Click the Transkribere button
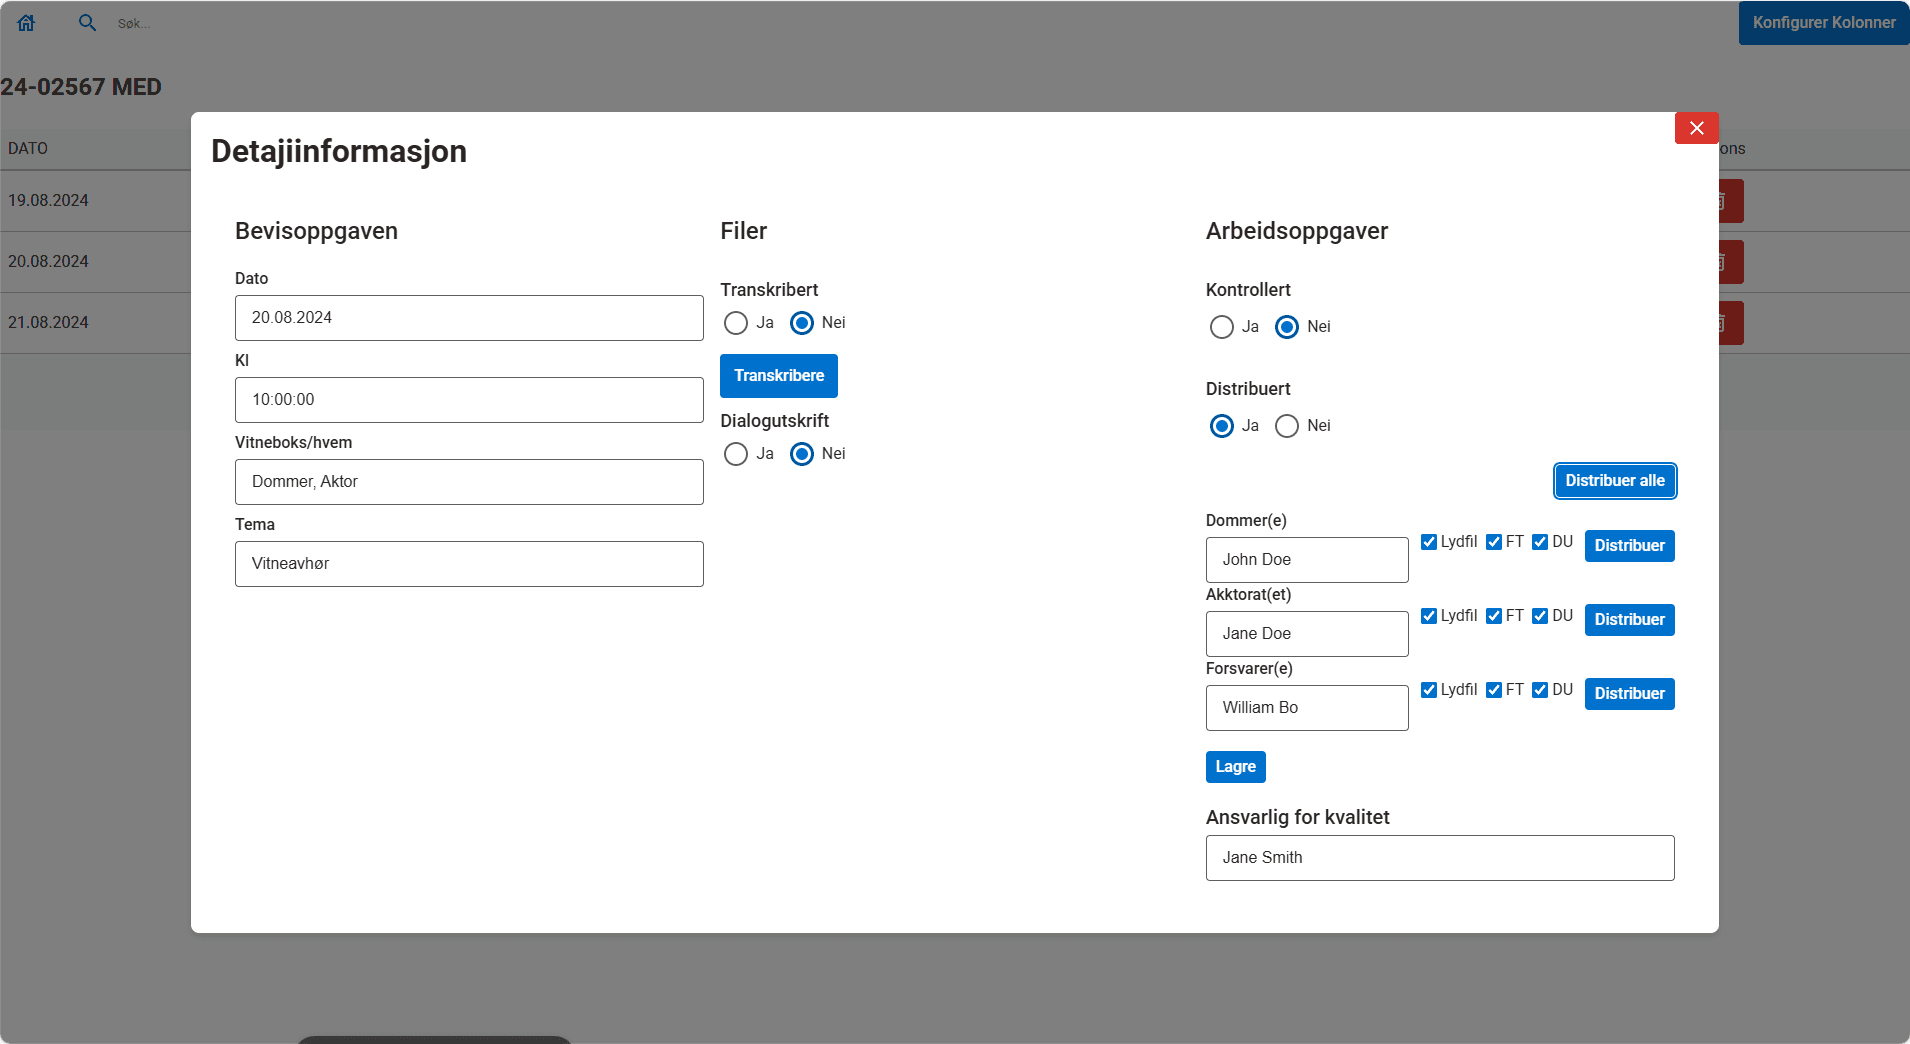This screenshot has height=1044, width=1910. pos(778,375)
